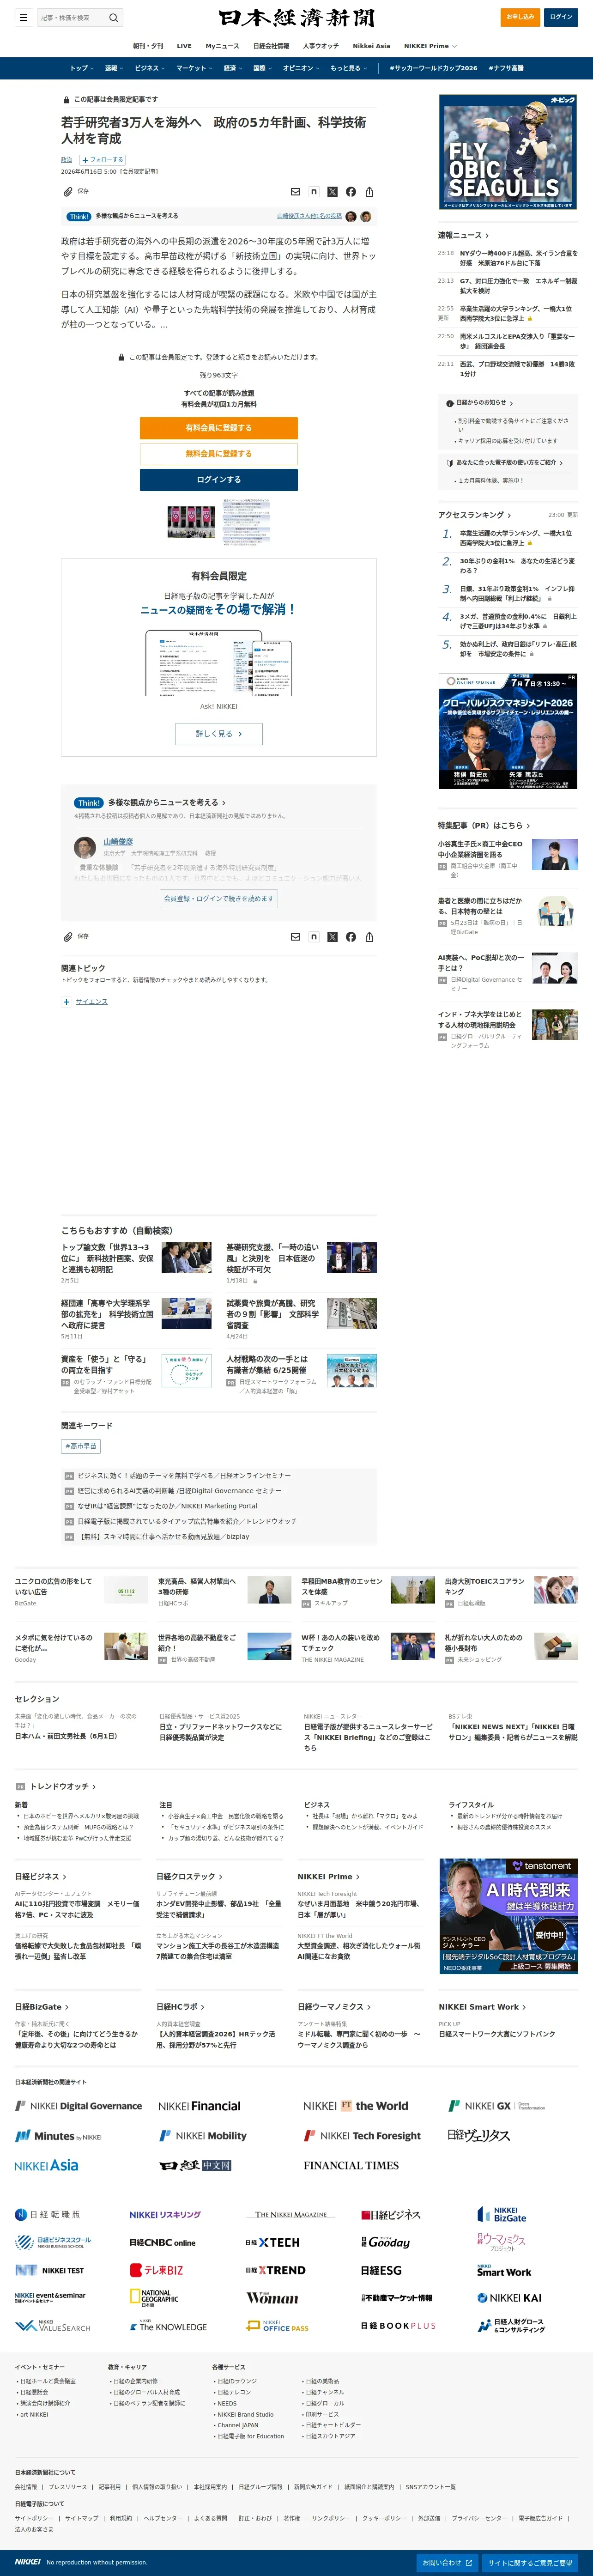Click the dark blue ログインする button
The height and width of the screenshot is (2576, 593).
[x=218, y=480]
